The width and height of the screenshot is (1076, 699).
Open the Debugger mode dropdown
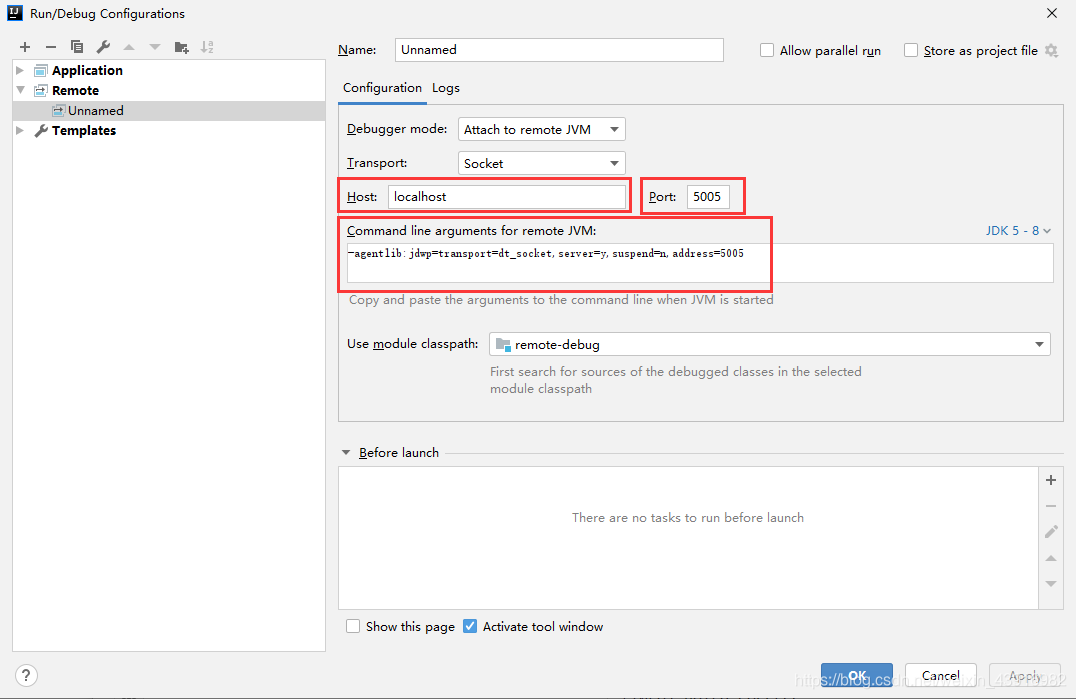[x=541, y=129]
